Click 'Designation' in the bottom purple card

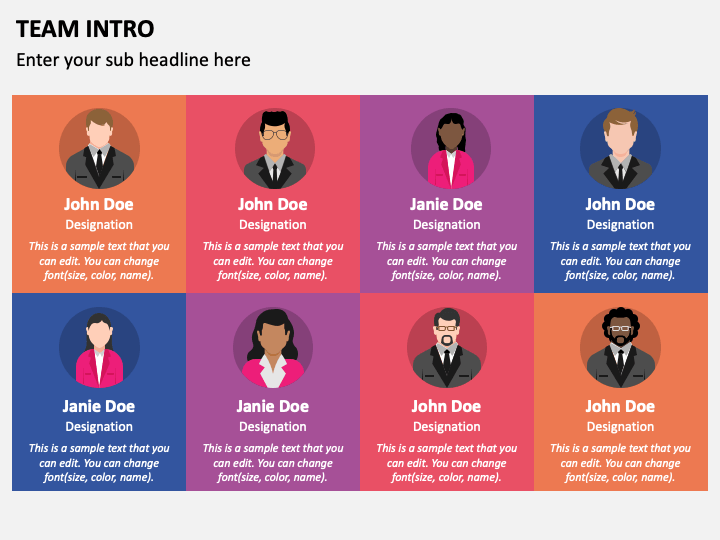[273, 427]
